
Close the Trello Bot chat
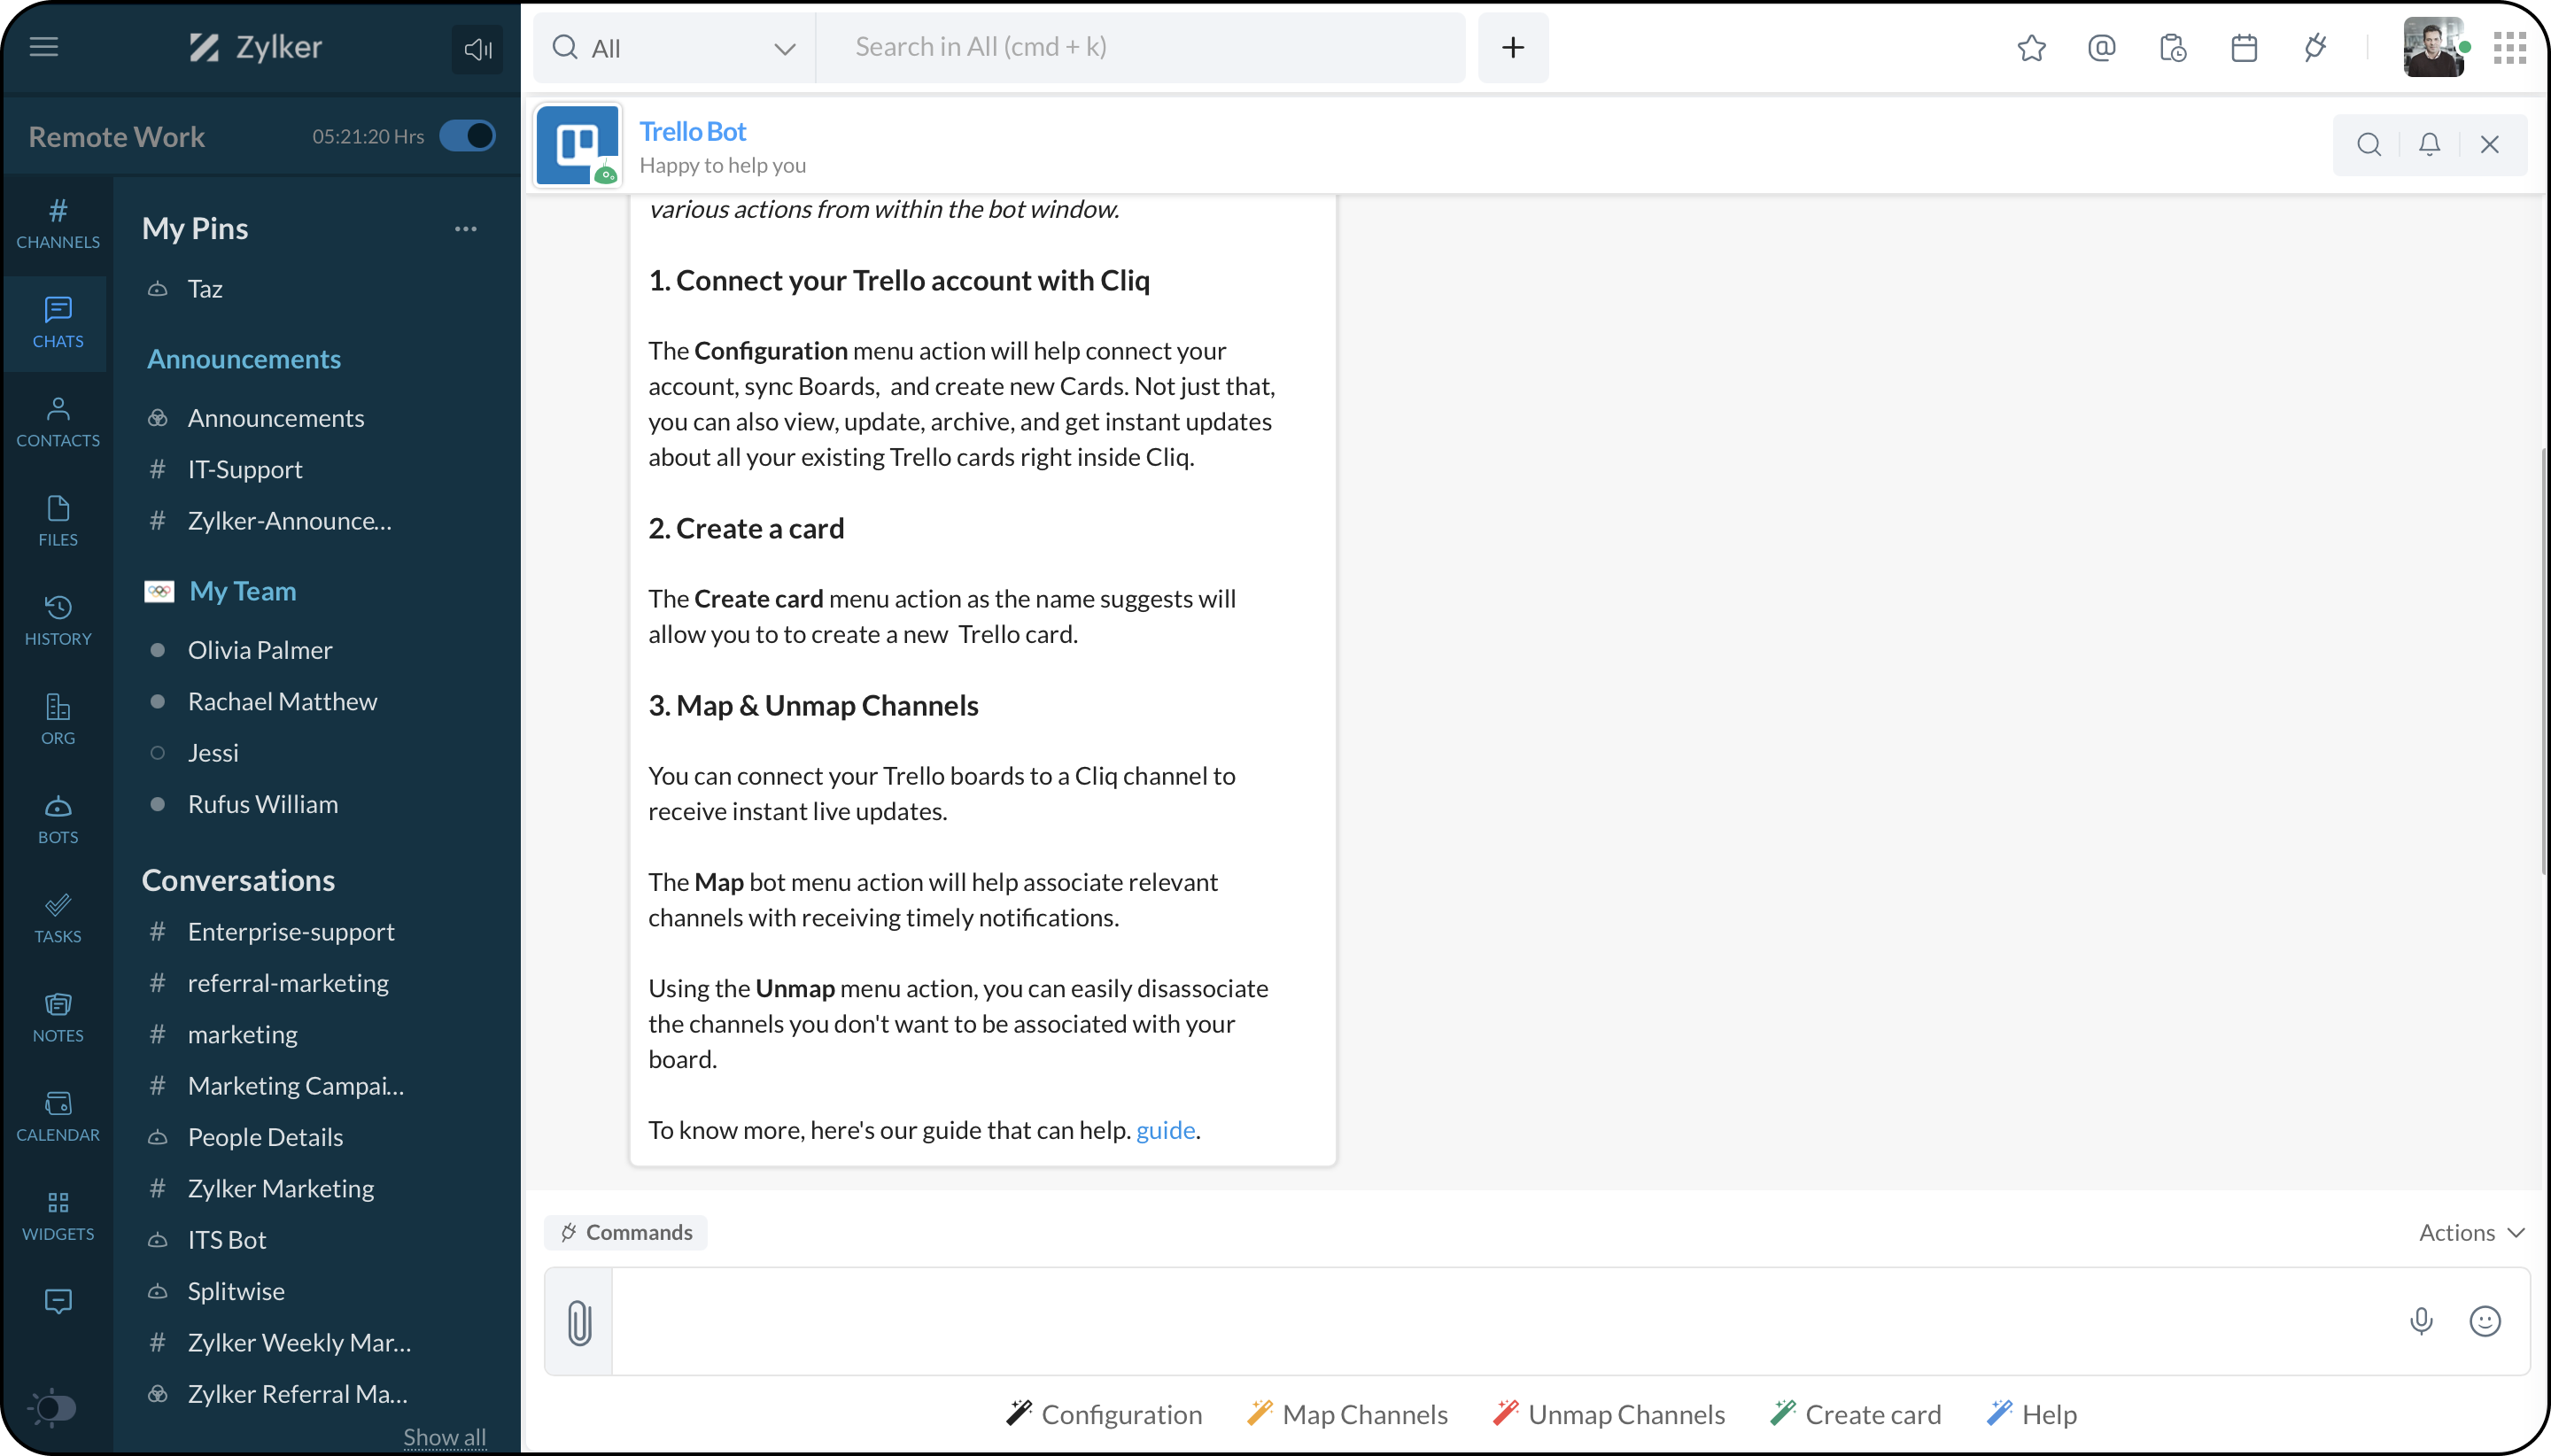coord(2490,145)
